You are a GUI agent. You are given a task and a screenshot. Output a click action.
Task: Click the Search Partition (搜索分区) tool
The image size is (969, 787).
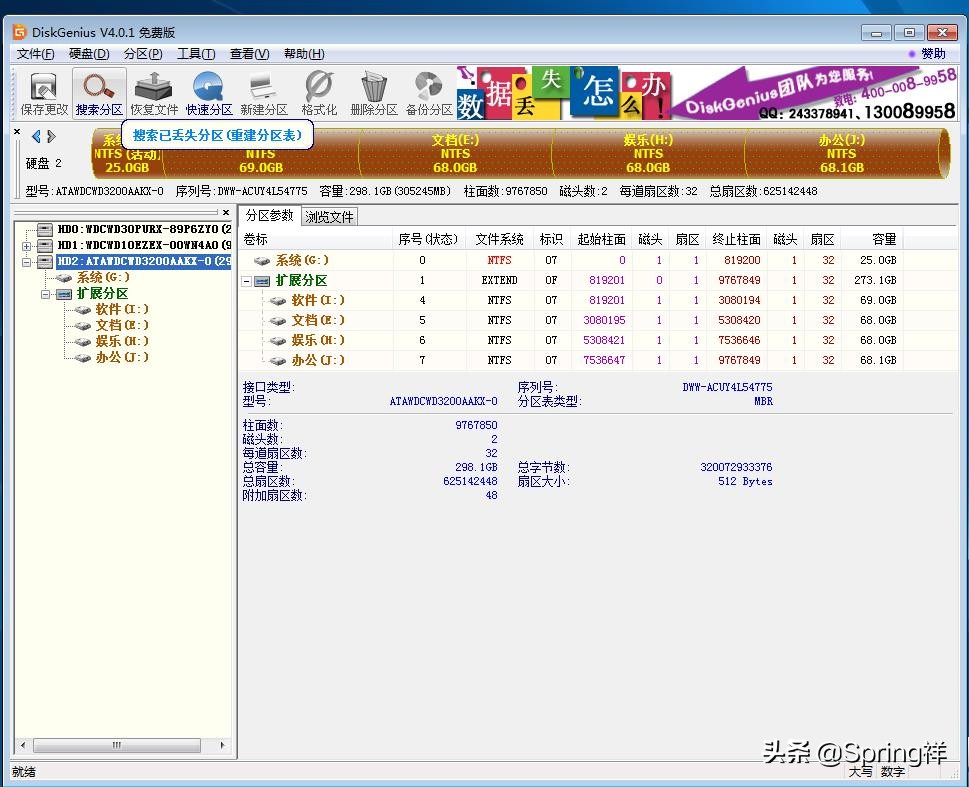(99, 94)
